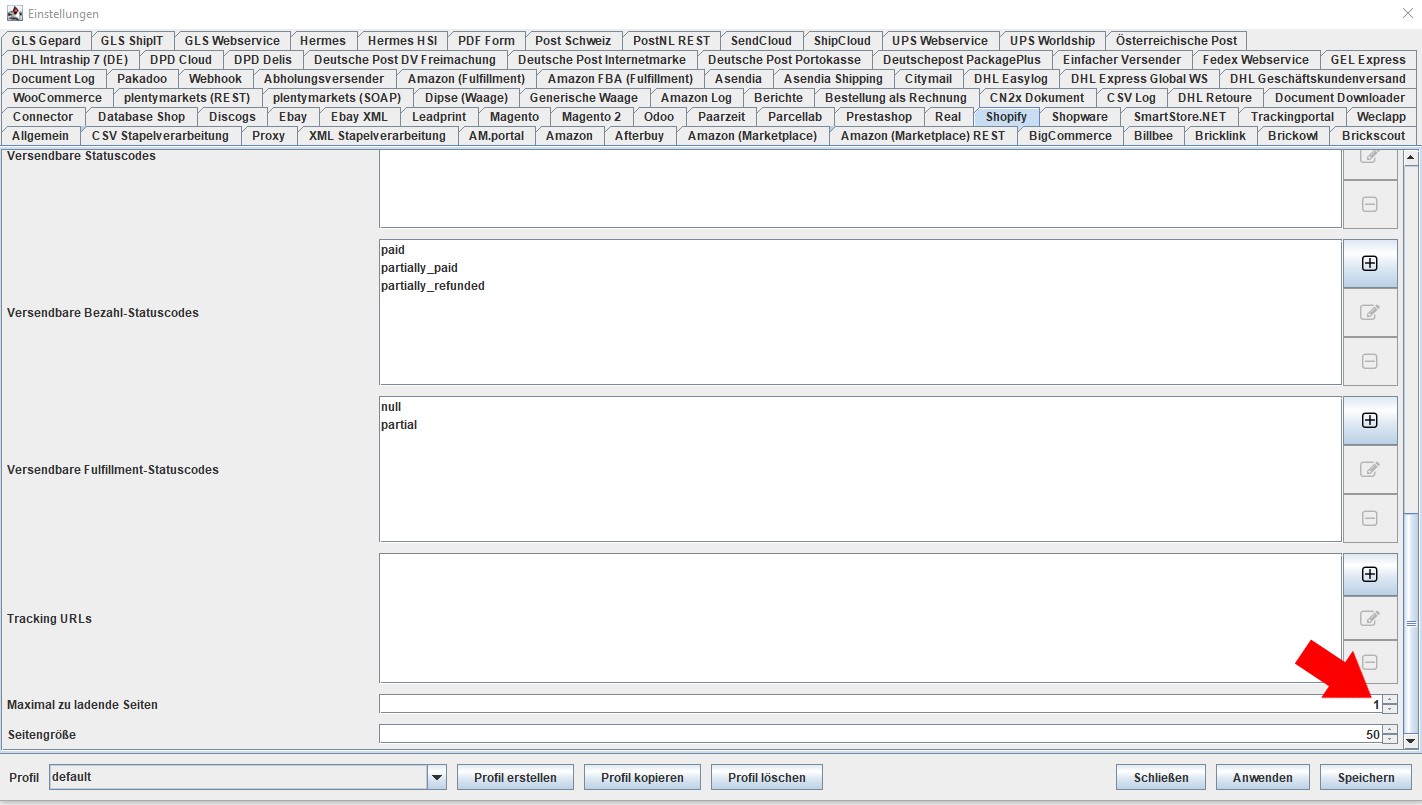The height and width of the screenshot is (805, 1422).
Task: Open the Generische Waage tab
Action: click(584, 98)
